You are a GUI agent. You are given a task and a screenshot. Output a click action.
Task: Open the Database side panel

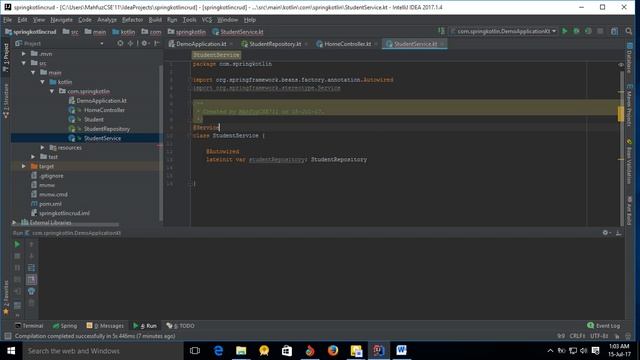click(x=629, y=58)
